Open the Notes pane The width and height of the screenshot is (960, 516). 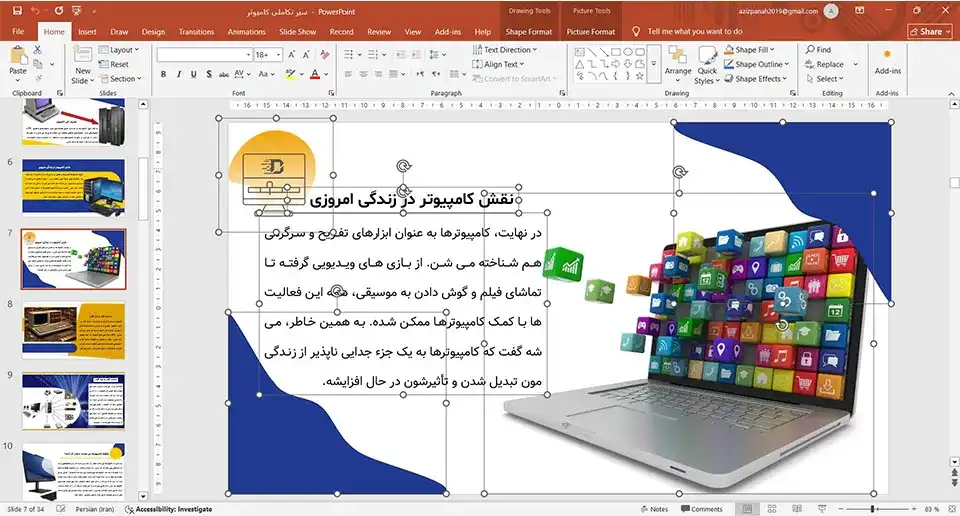point(654,509)
